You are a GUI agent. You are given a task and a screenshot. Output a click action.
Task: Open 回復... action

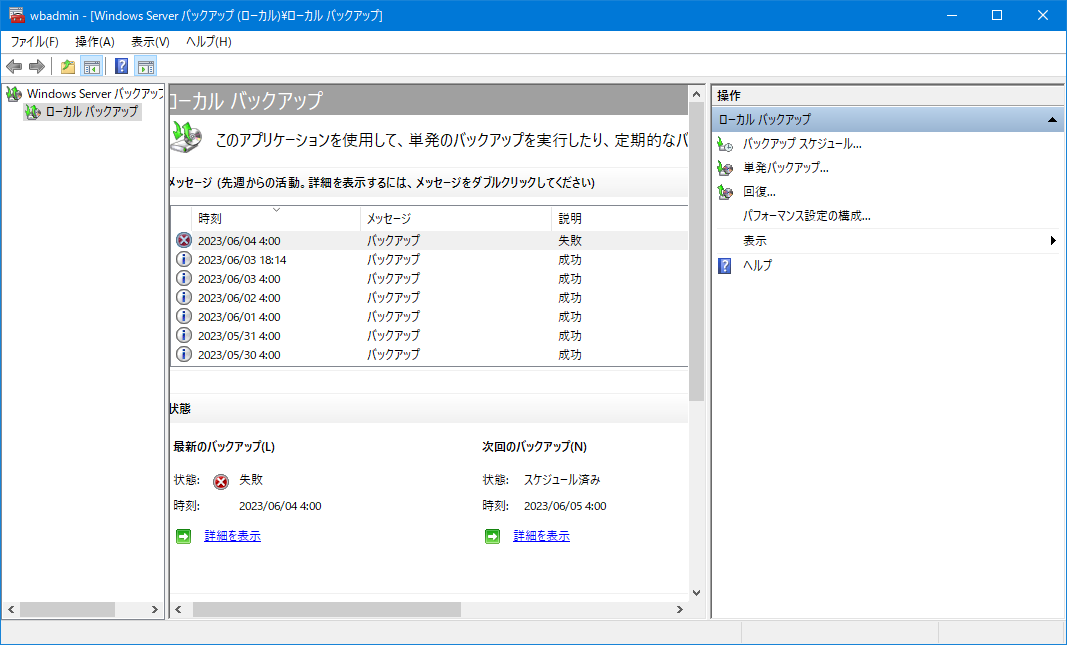click(759, 193)
